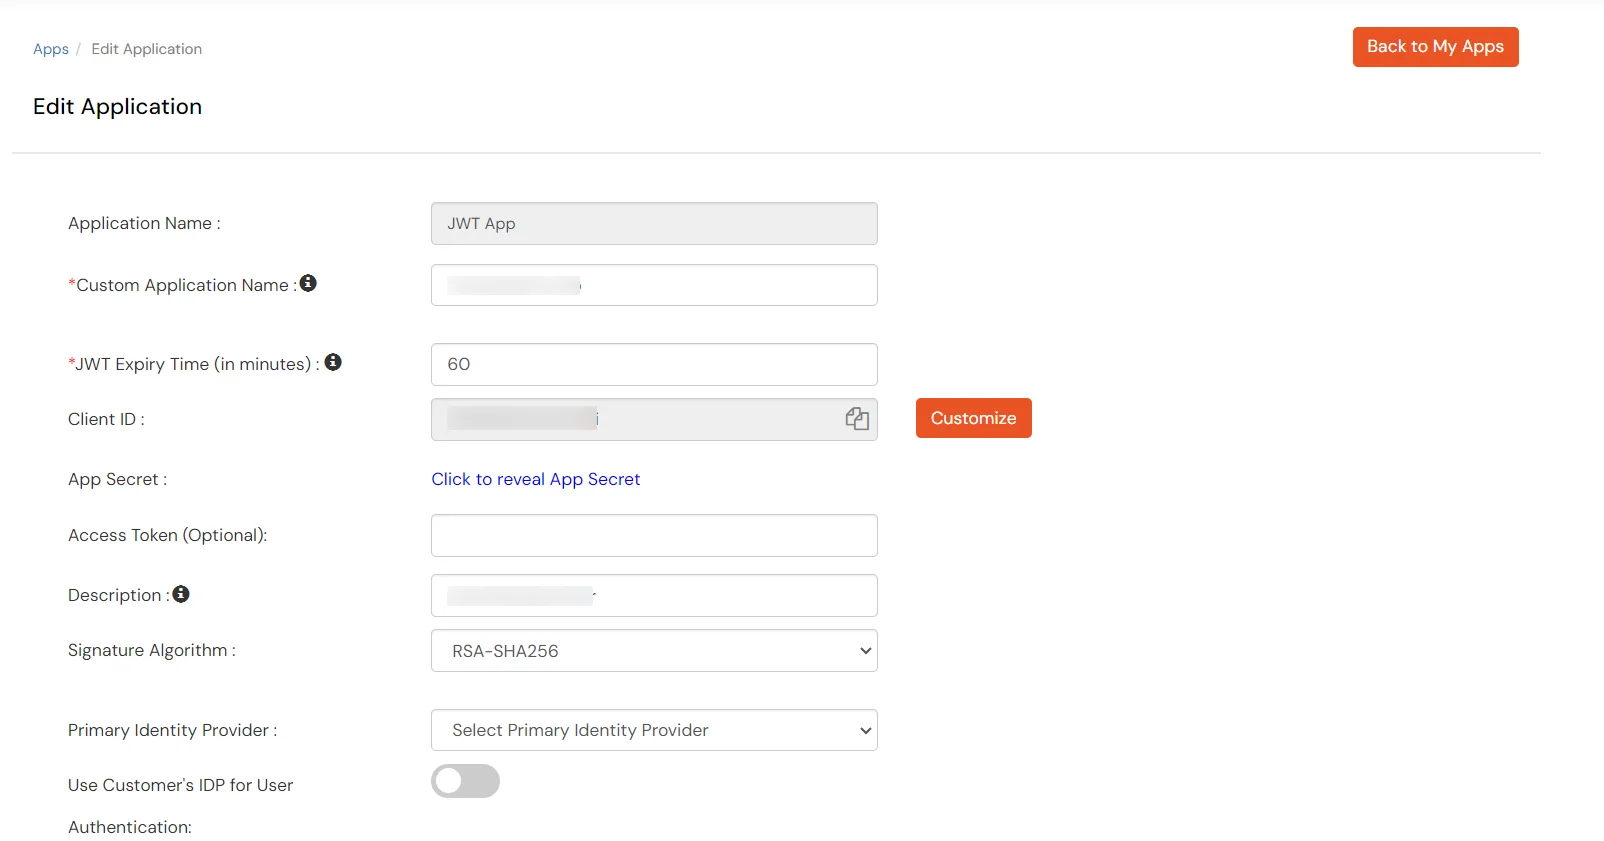Select the Access Token input field
Viewport: 1604px width, 841px height.
[654, 535]
